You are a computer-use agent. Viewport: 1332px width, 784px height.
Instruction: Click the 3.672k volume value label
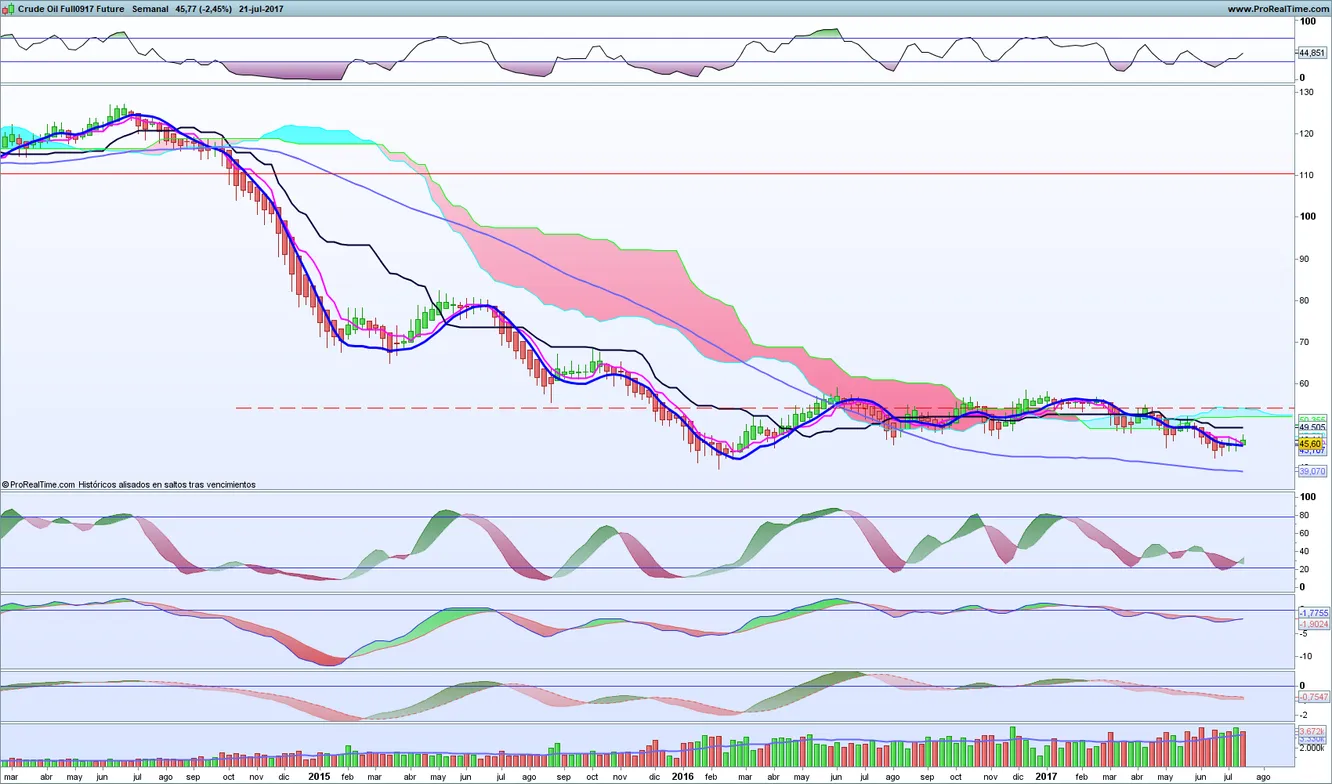click(1311, 731)
